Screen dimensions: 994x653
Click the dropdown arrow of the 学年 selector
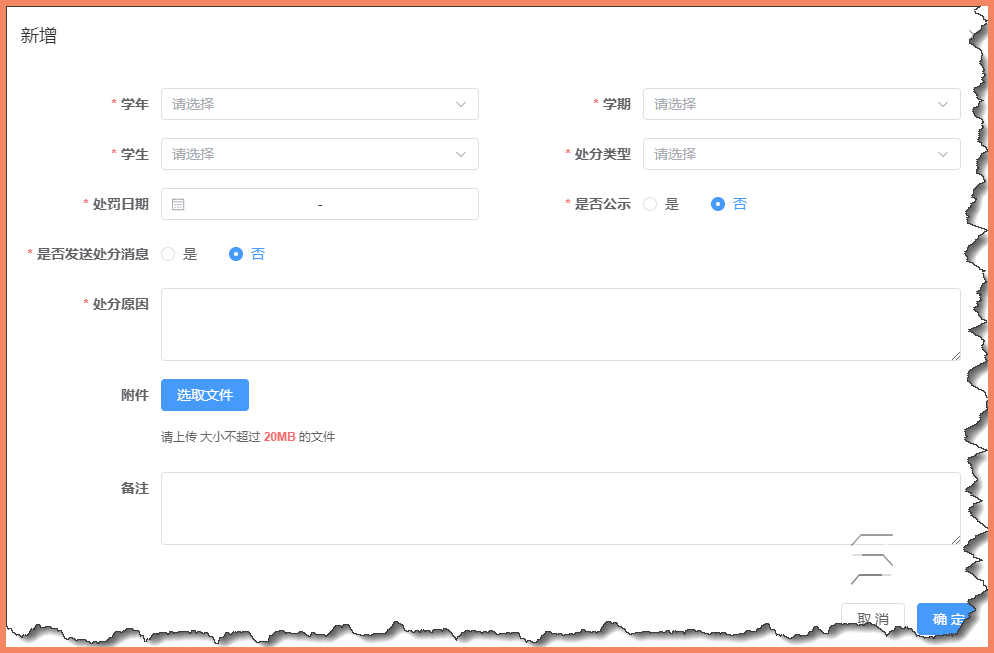[461, 104]
